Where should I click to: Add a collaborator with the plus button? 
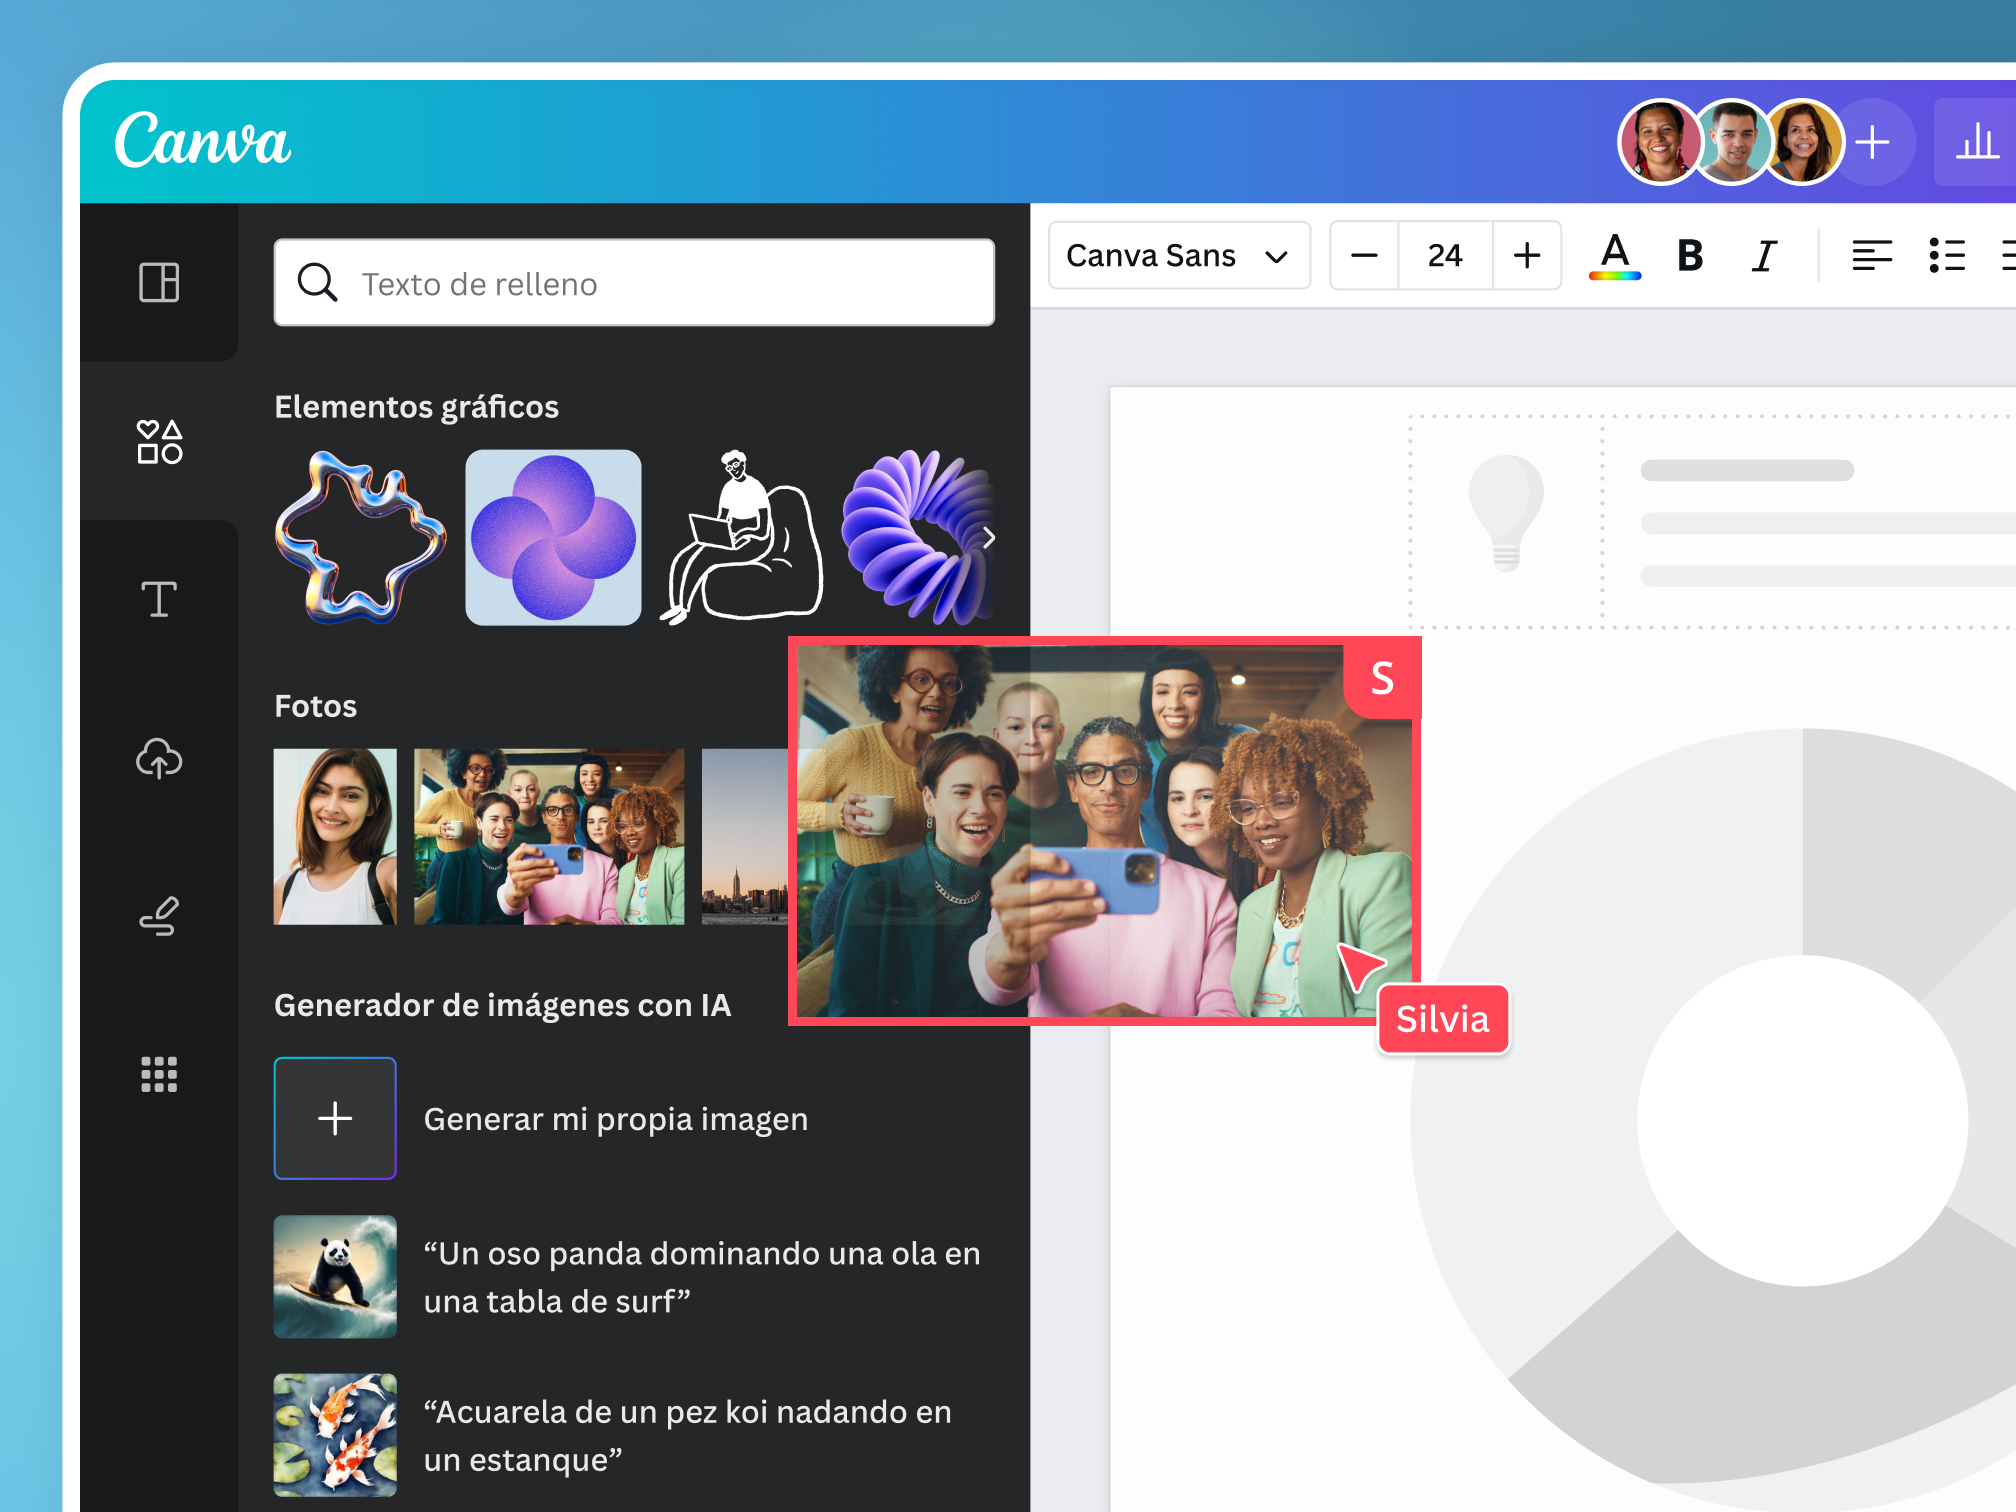pyautogui.click(x=1873, y=142)
